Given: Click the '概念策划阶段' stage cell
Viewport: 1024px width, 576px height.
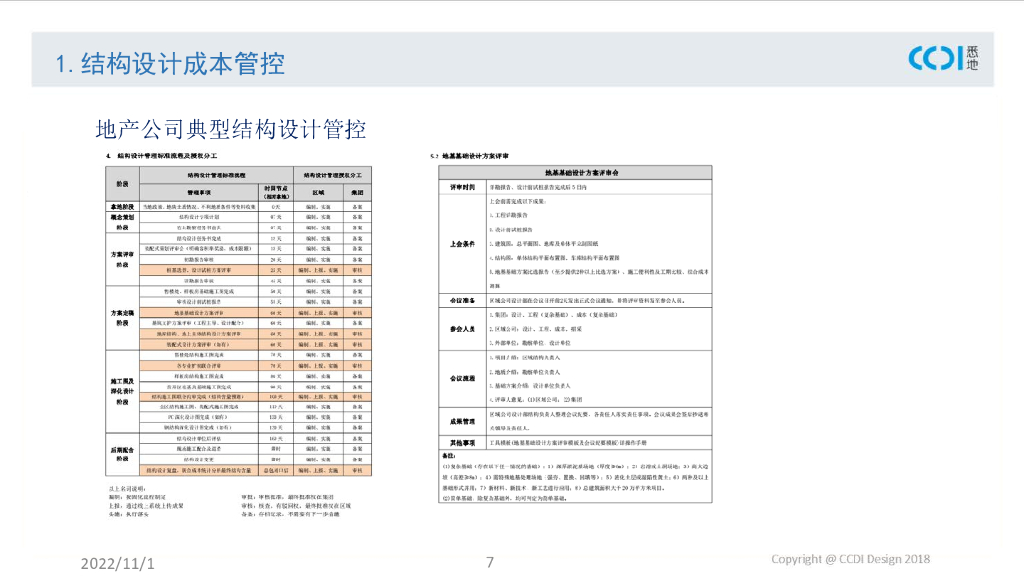Looking at the screenshot, I should (x=122, y=222).
